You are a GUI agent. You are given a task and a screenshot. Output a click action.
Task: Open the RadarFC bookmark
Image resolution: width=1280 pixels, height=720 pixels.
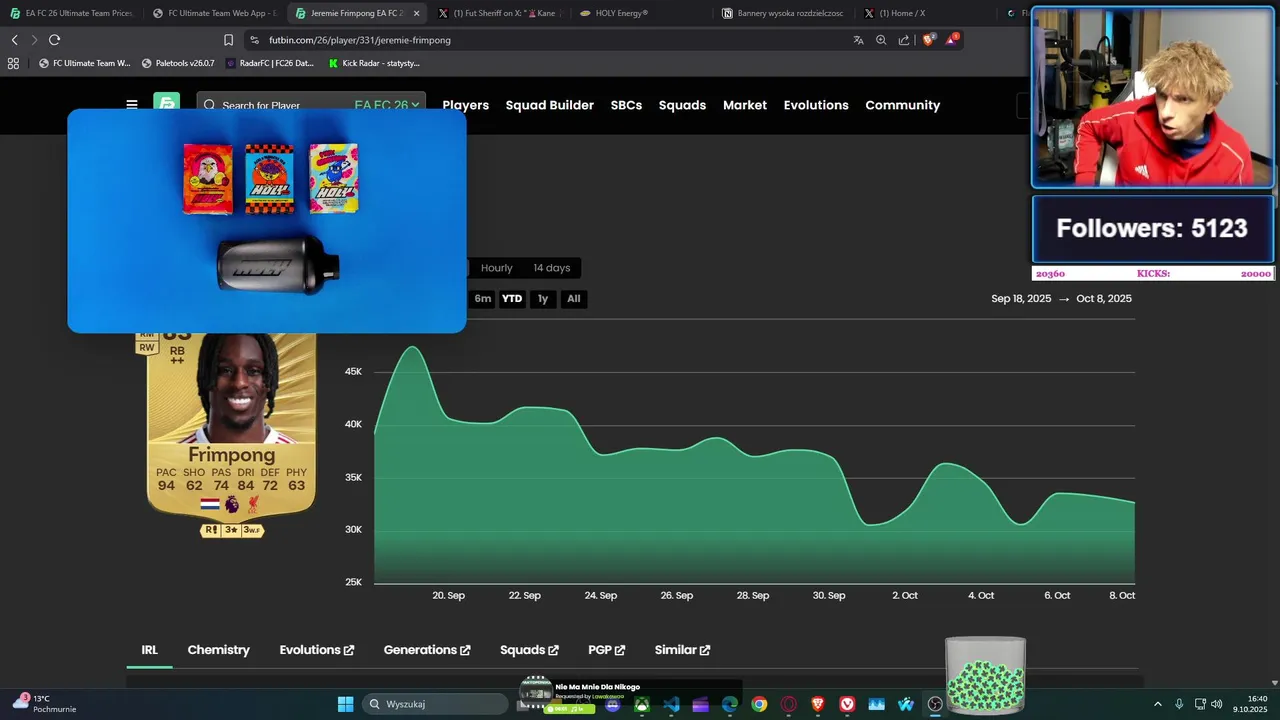[270, 63]
